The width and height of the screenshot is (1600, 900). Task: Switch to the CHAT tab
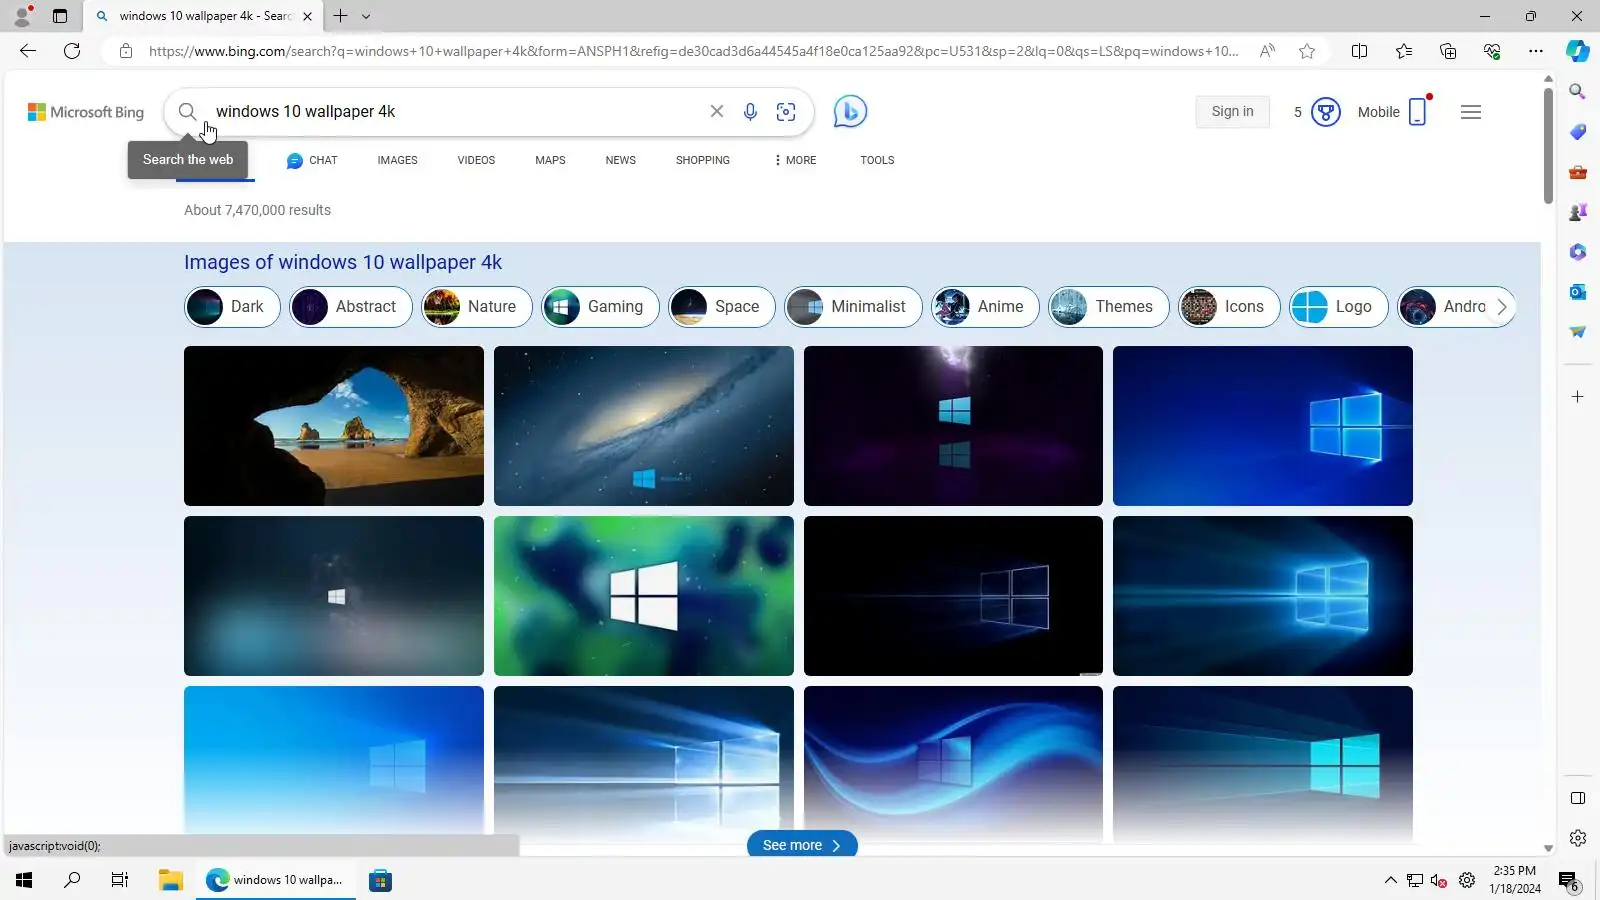312,160
